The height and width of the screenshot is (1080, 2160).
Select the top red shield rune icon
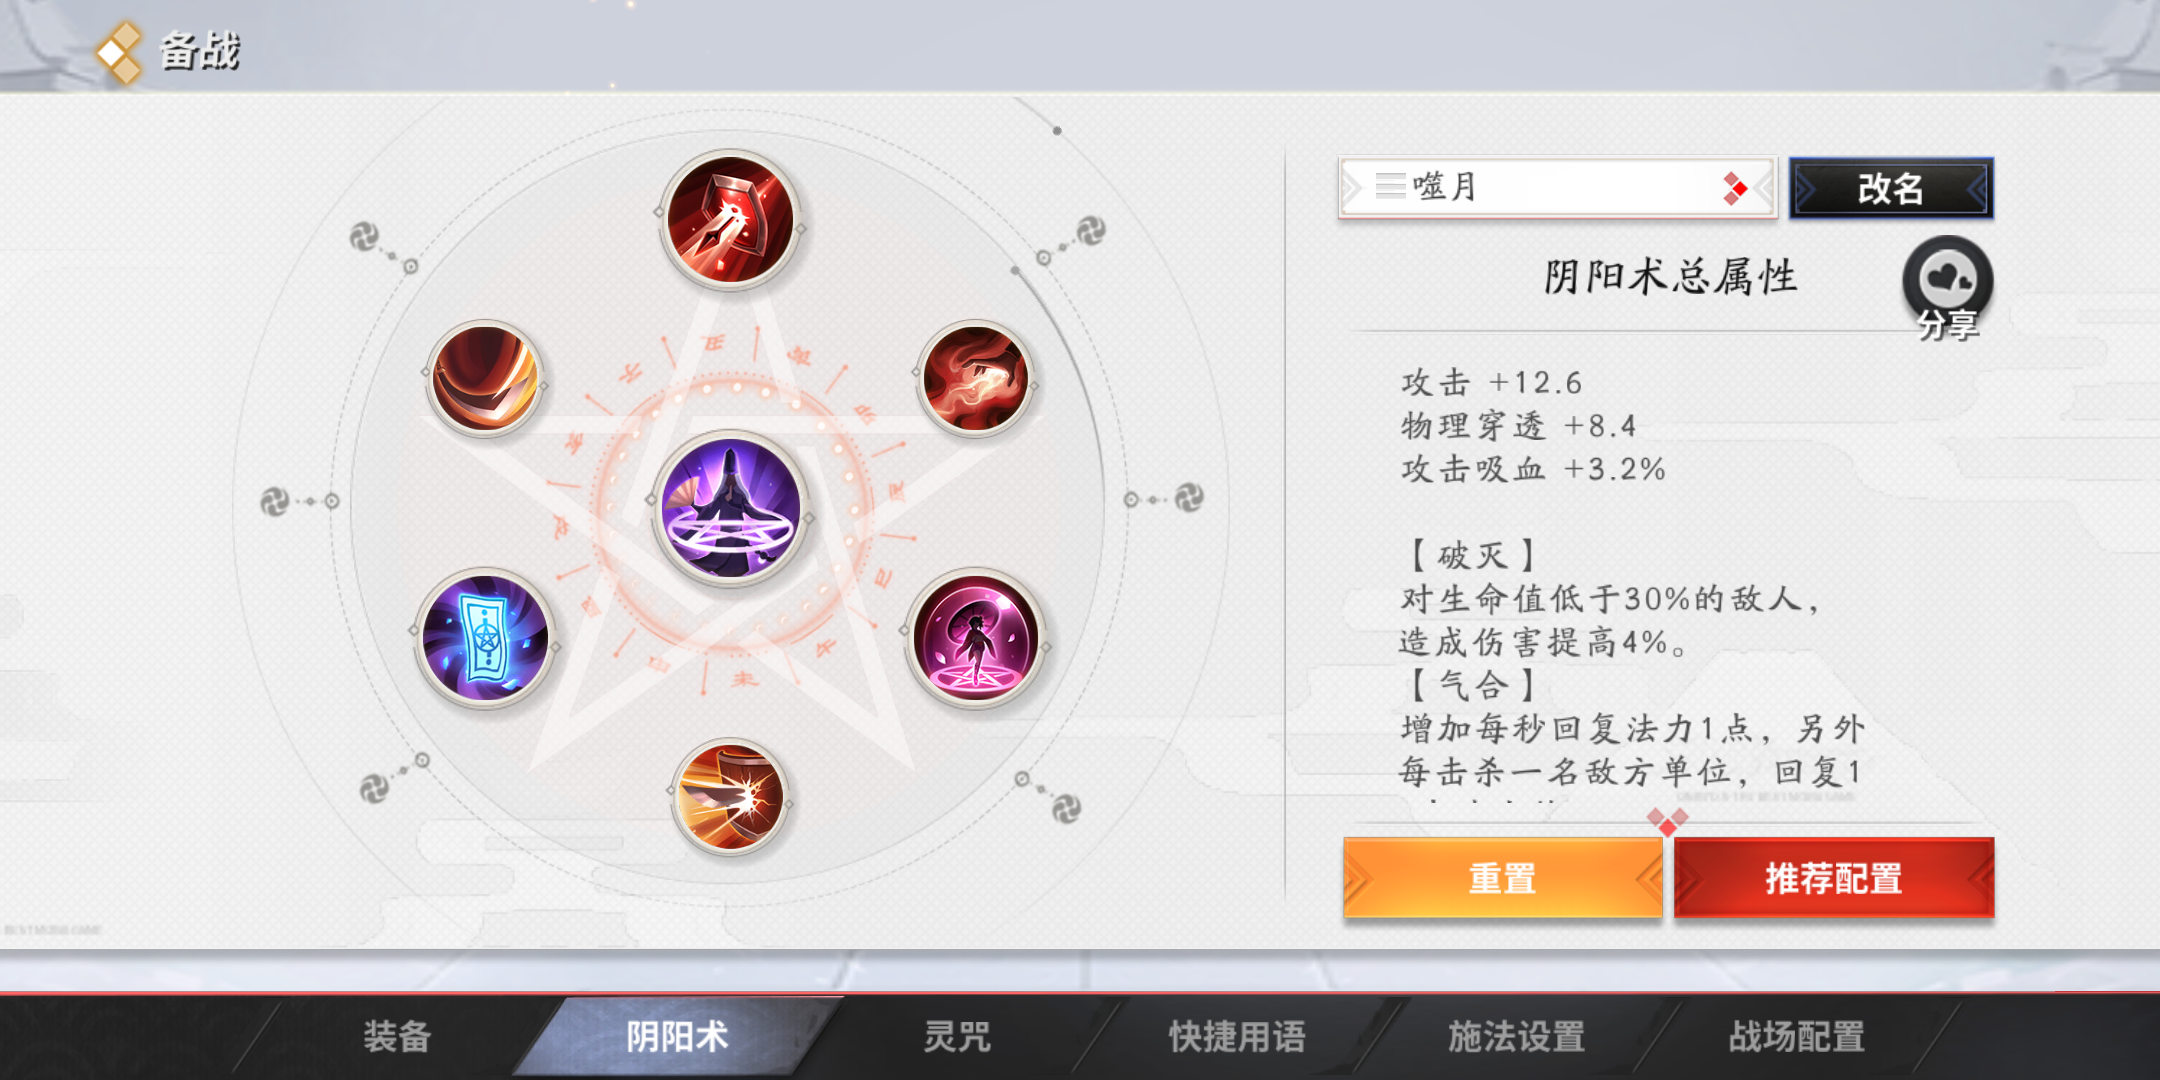tap(731, 220)
